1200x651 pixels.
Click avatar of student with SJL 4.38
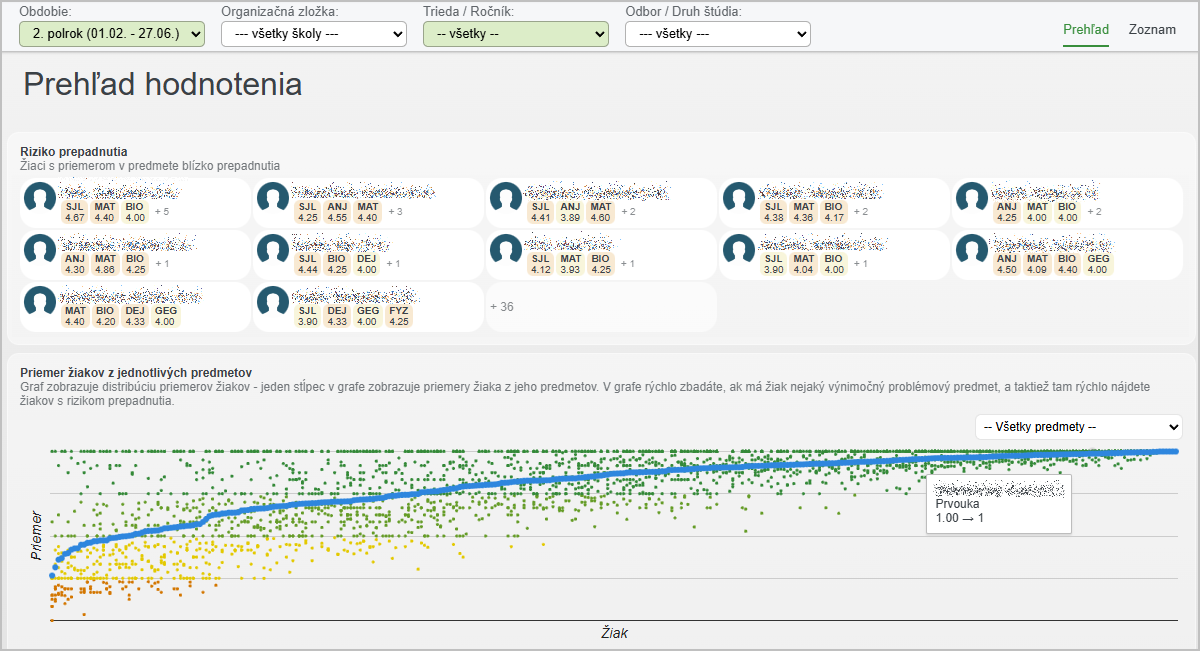pos(739,198)
